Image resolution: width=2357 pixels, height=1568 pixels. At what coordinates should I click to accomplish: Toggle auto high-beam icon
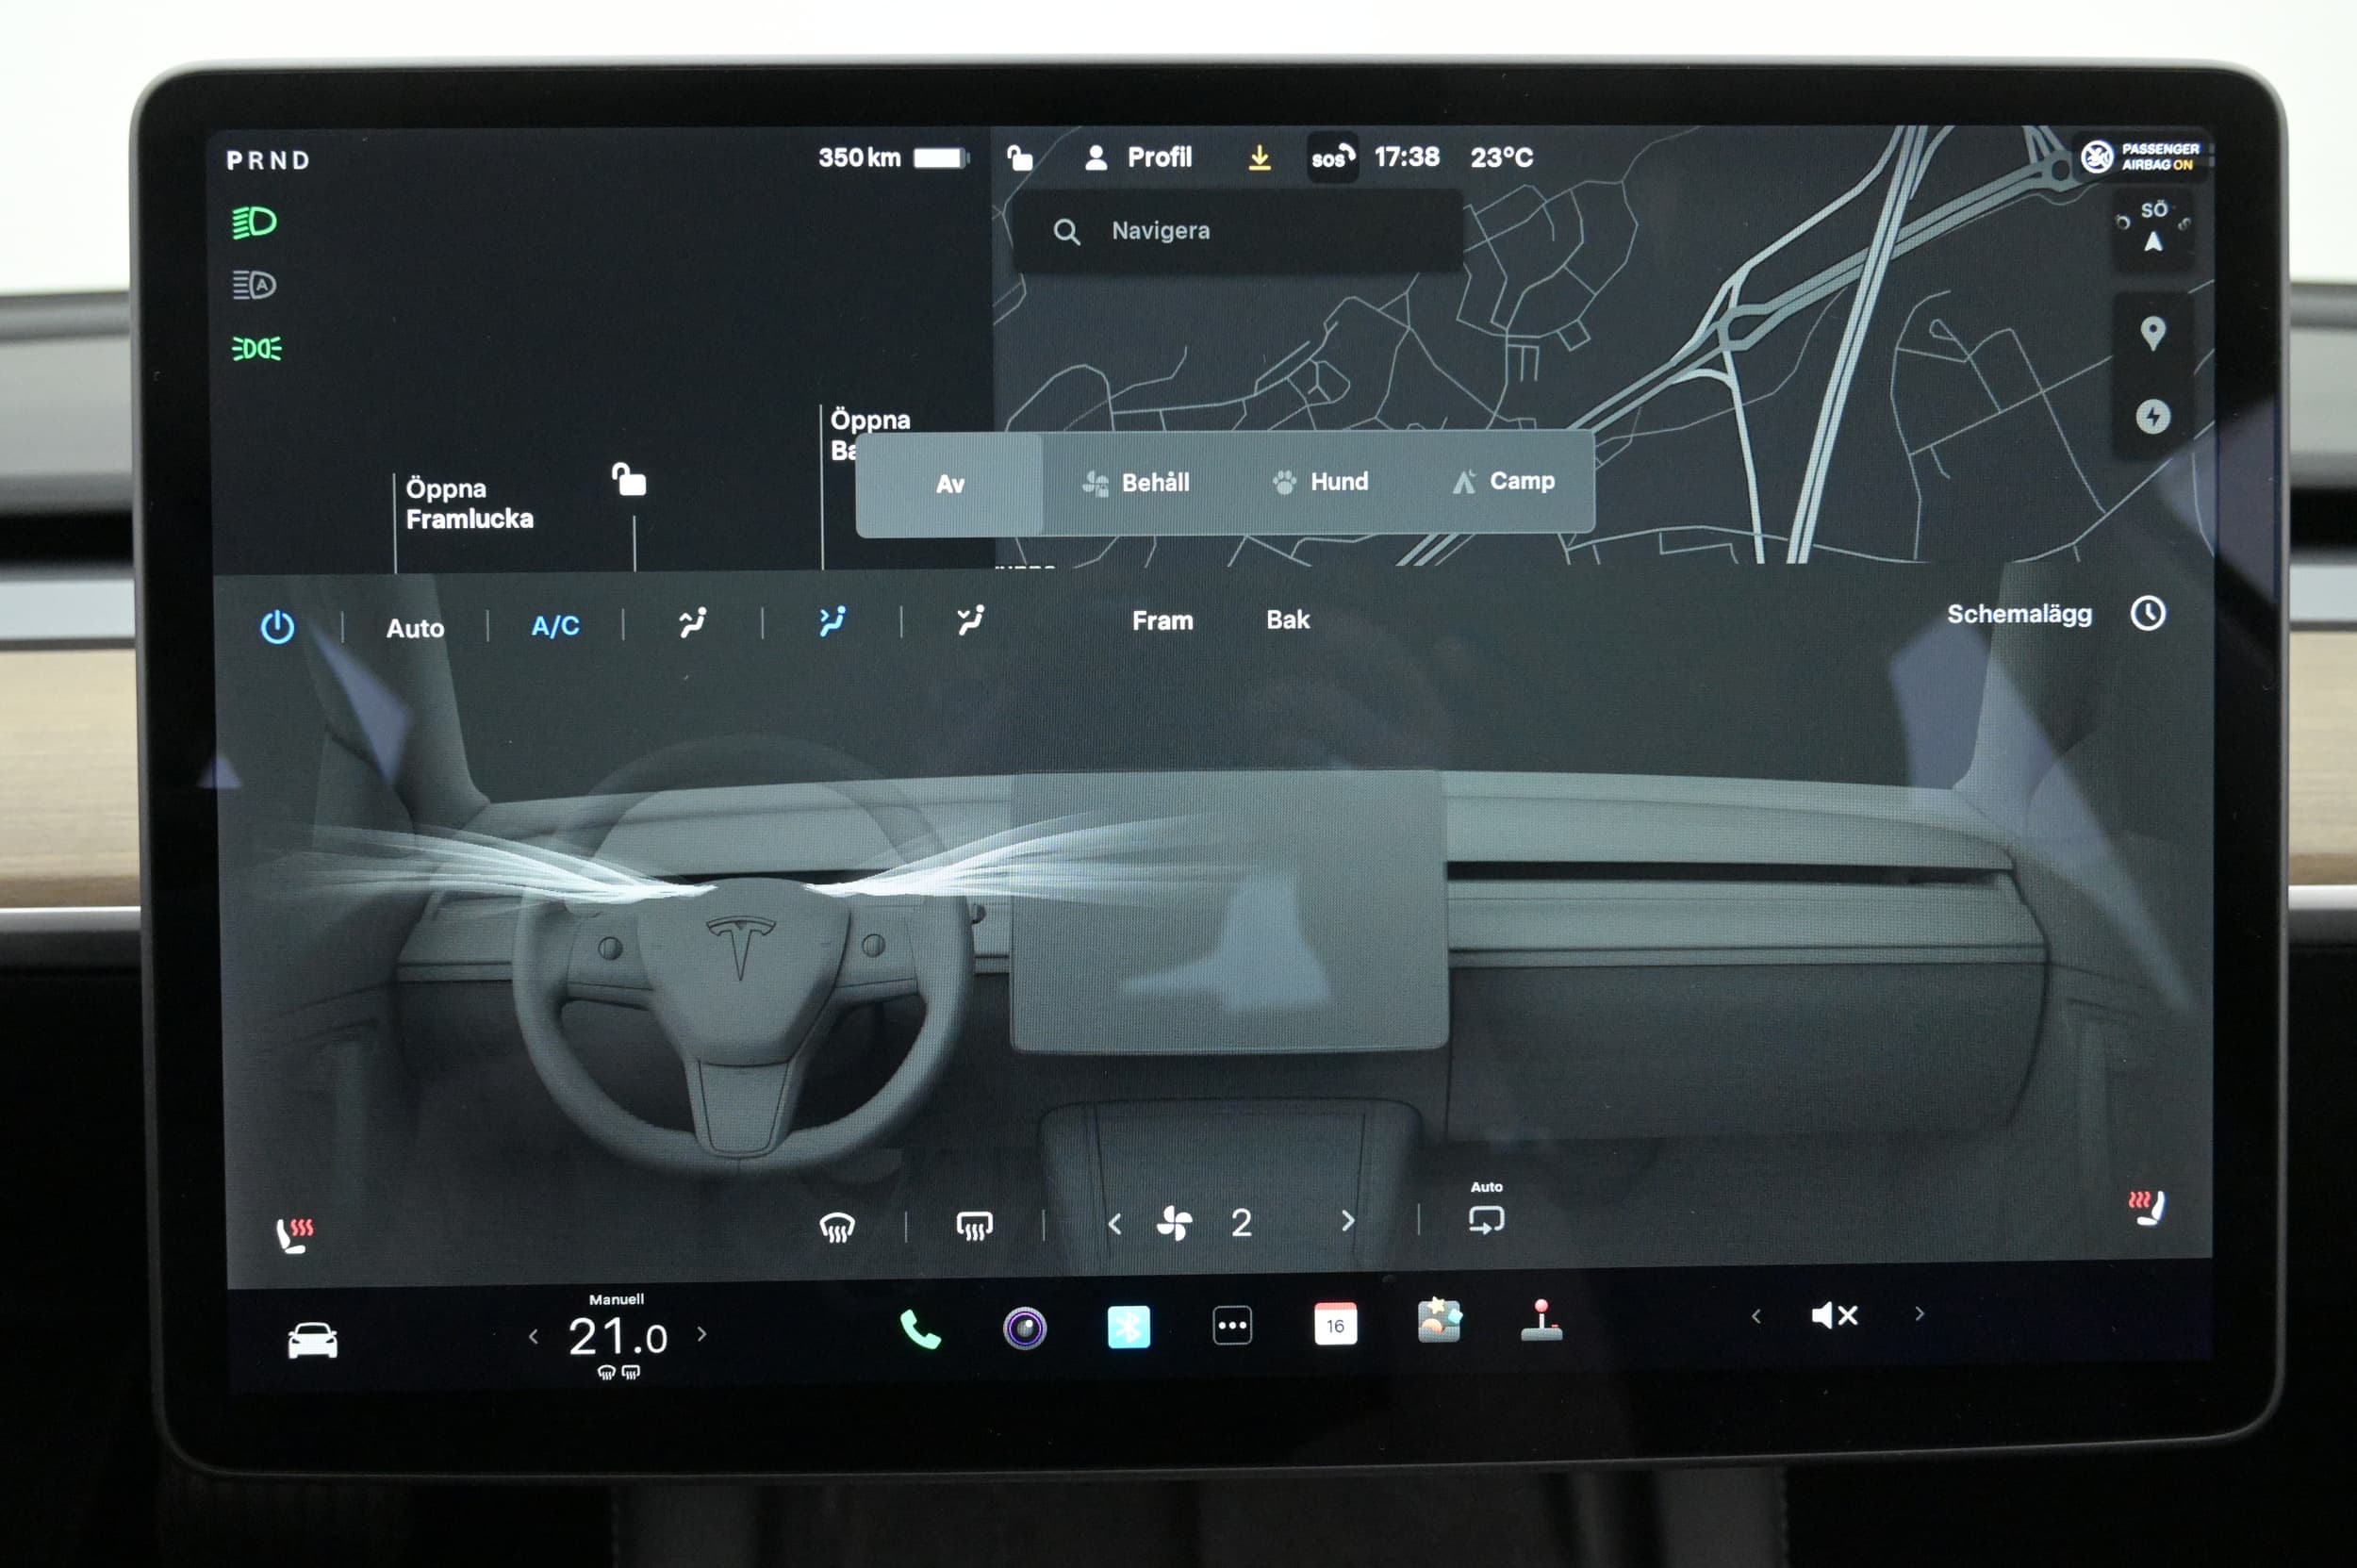click(x=254, y=285)
